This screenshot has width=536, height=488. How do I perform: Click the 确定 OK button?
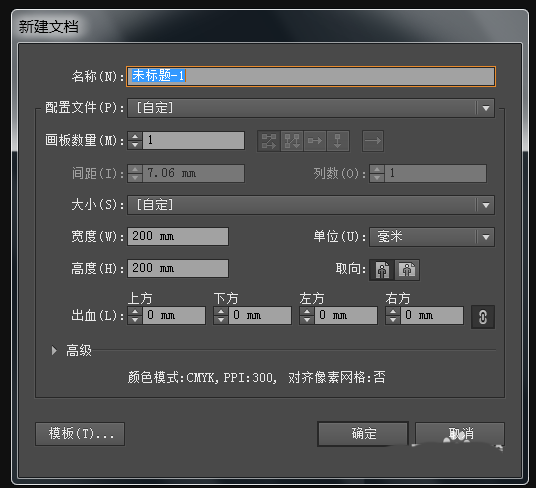click(x=363, y=434)
